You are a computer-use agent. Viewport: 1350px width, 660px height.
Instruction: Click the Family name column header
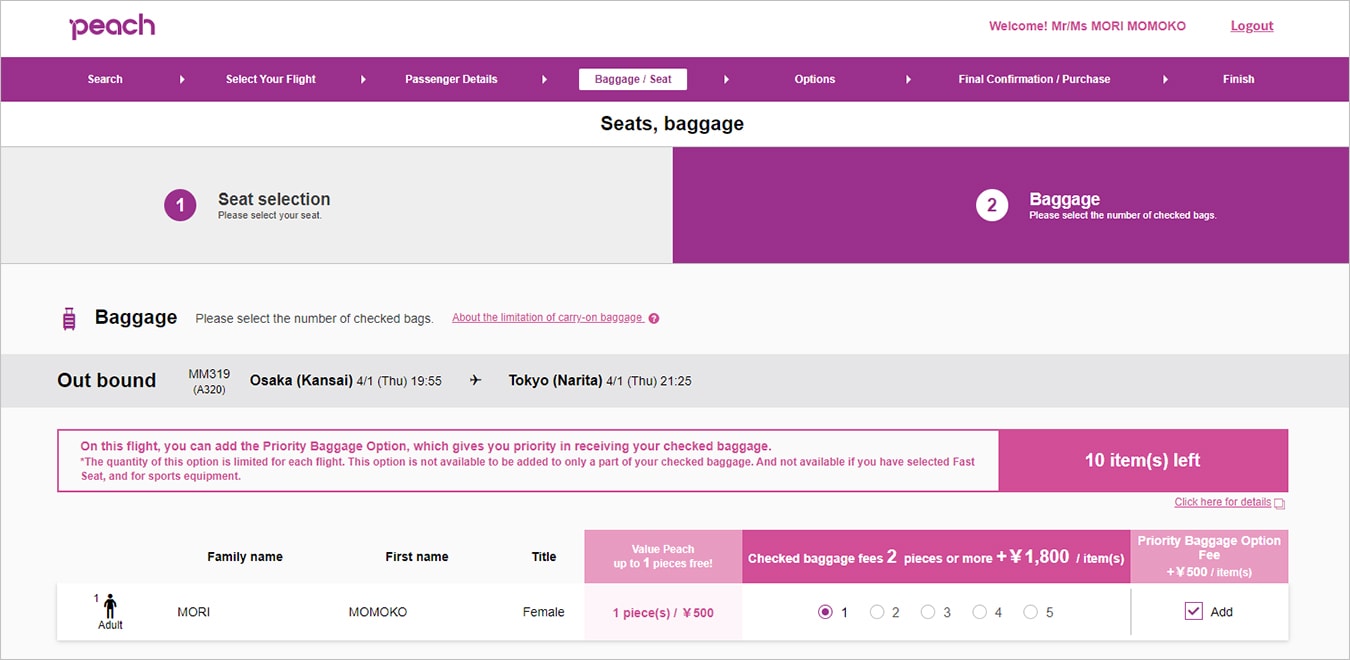tap(245, 557)
